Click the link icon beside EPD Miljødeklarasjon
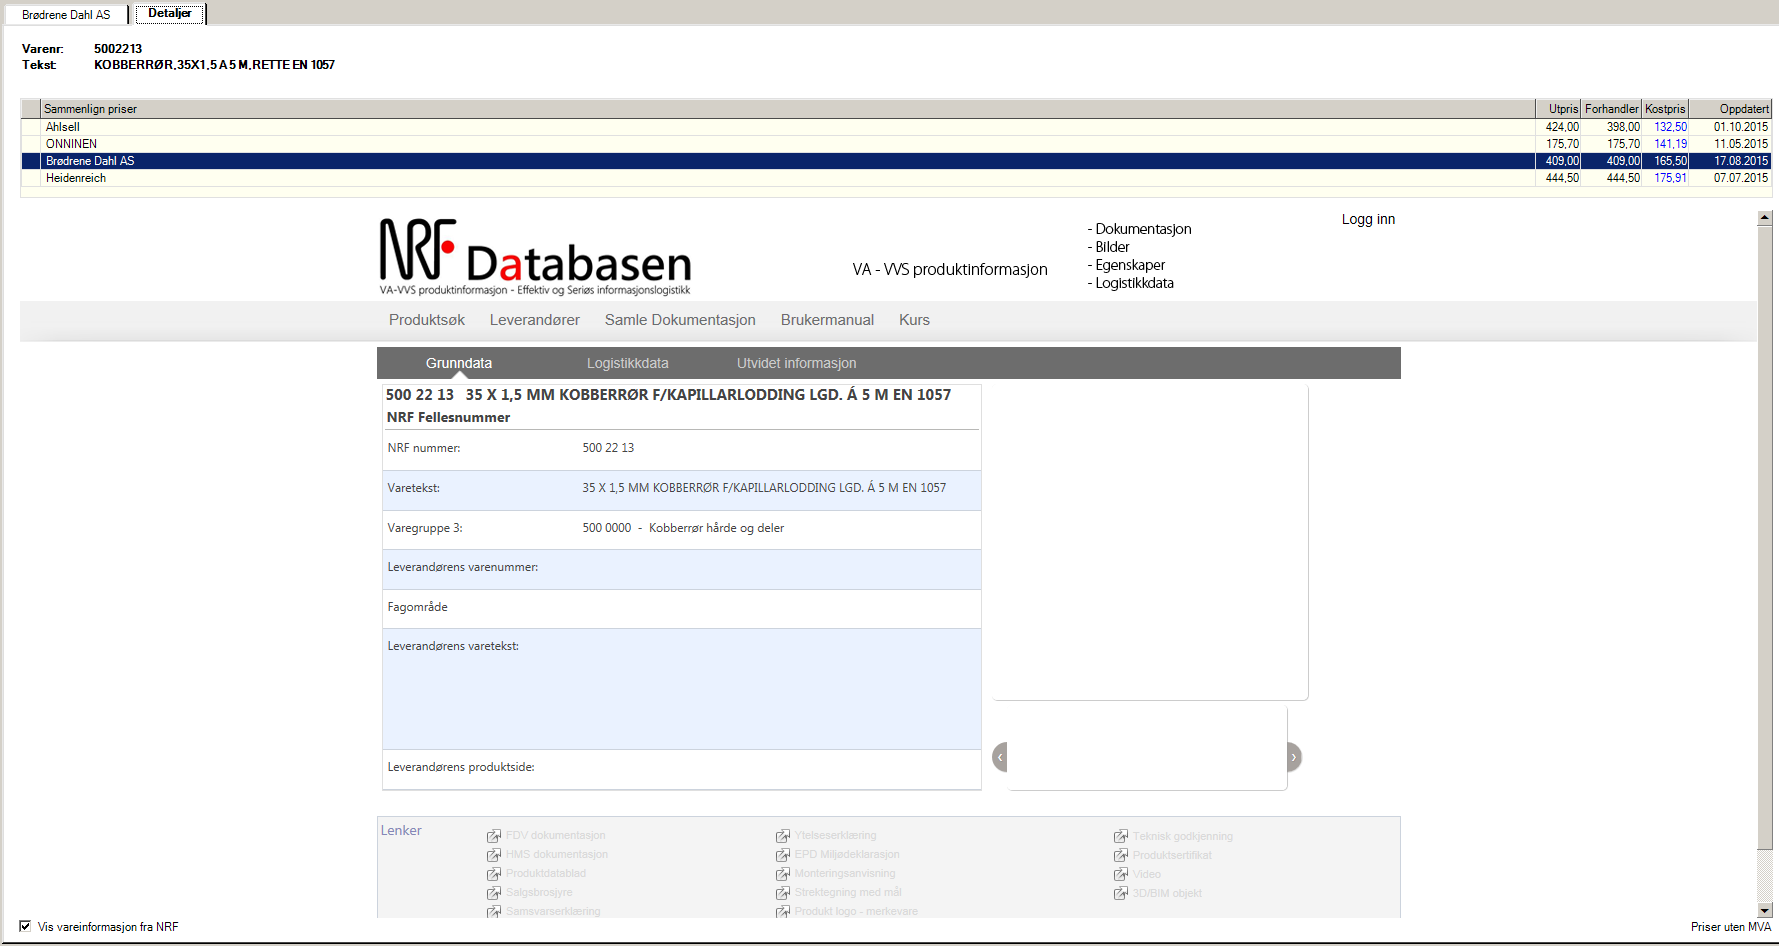Viewport: 1779px width, 946px height. [783, 855]
